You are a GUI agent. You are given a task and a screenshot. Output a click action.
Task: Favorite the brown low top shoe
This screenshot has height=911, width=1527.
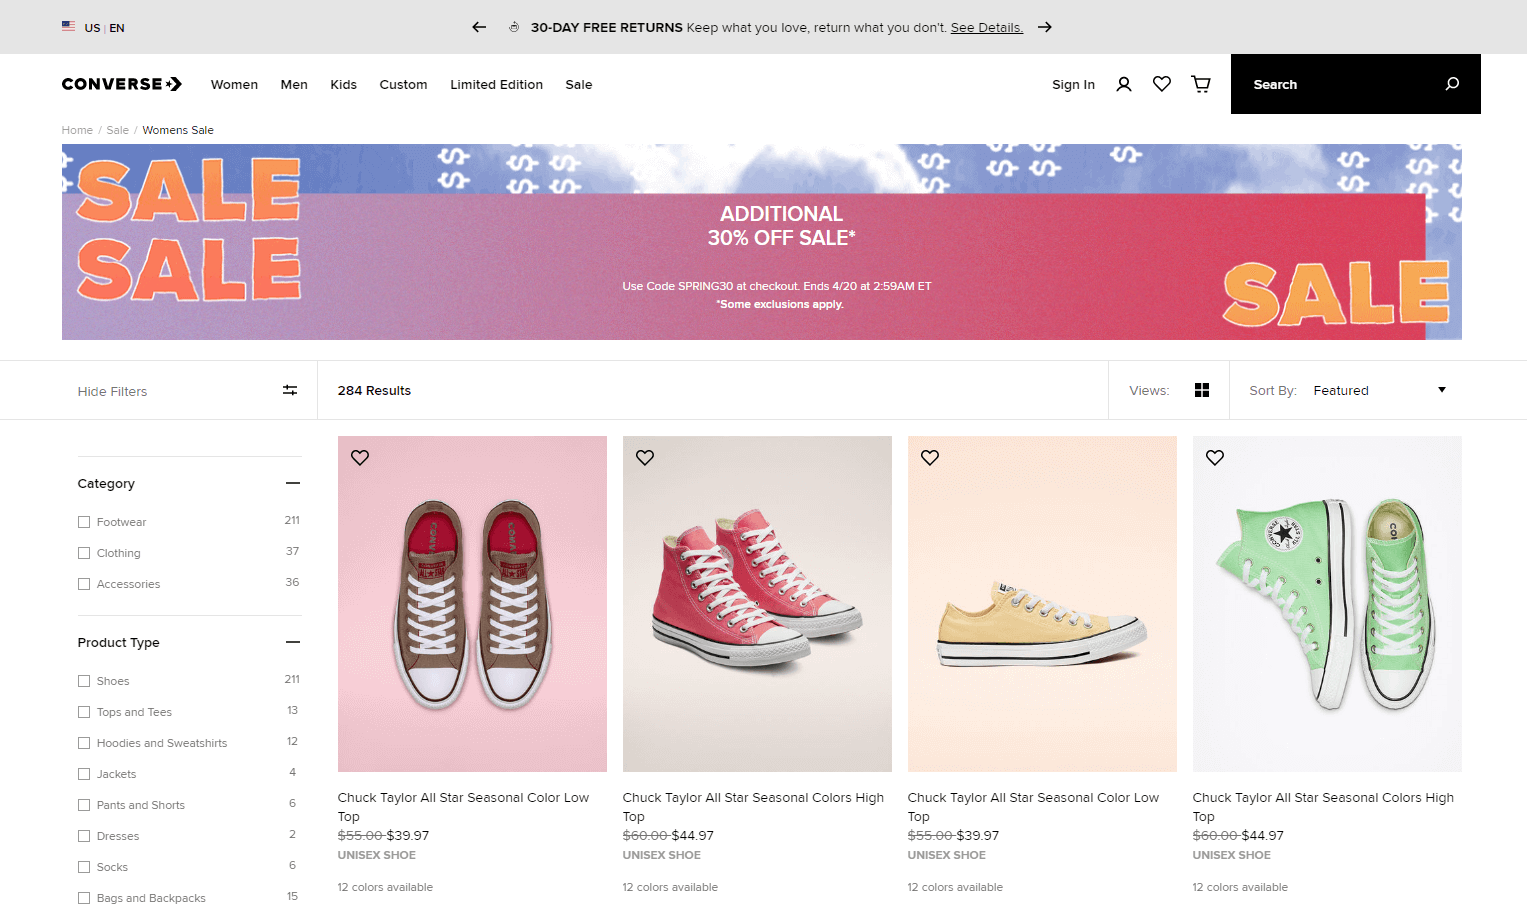coord(360,457)
